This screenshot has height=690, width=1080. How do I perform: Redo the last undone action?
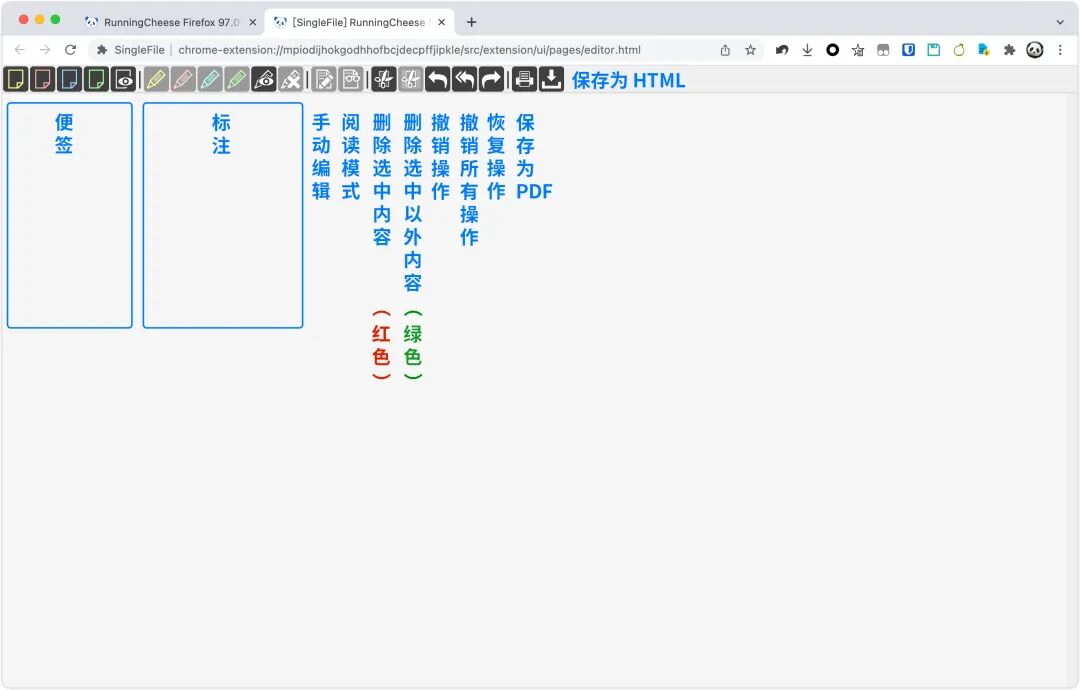[491, 80]
